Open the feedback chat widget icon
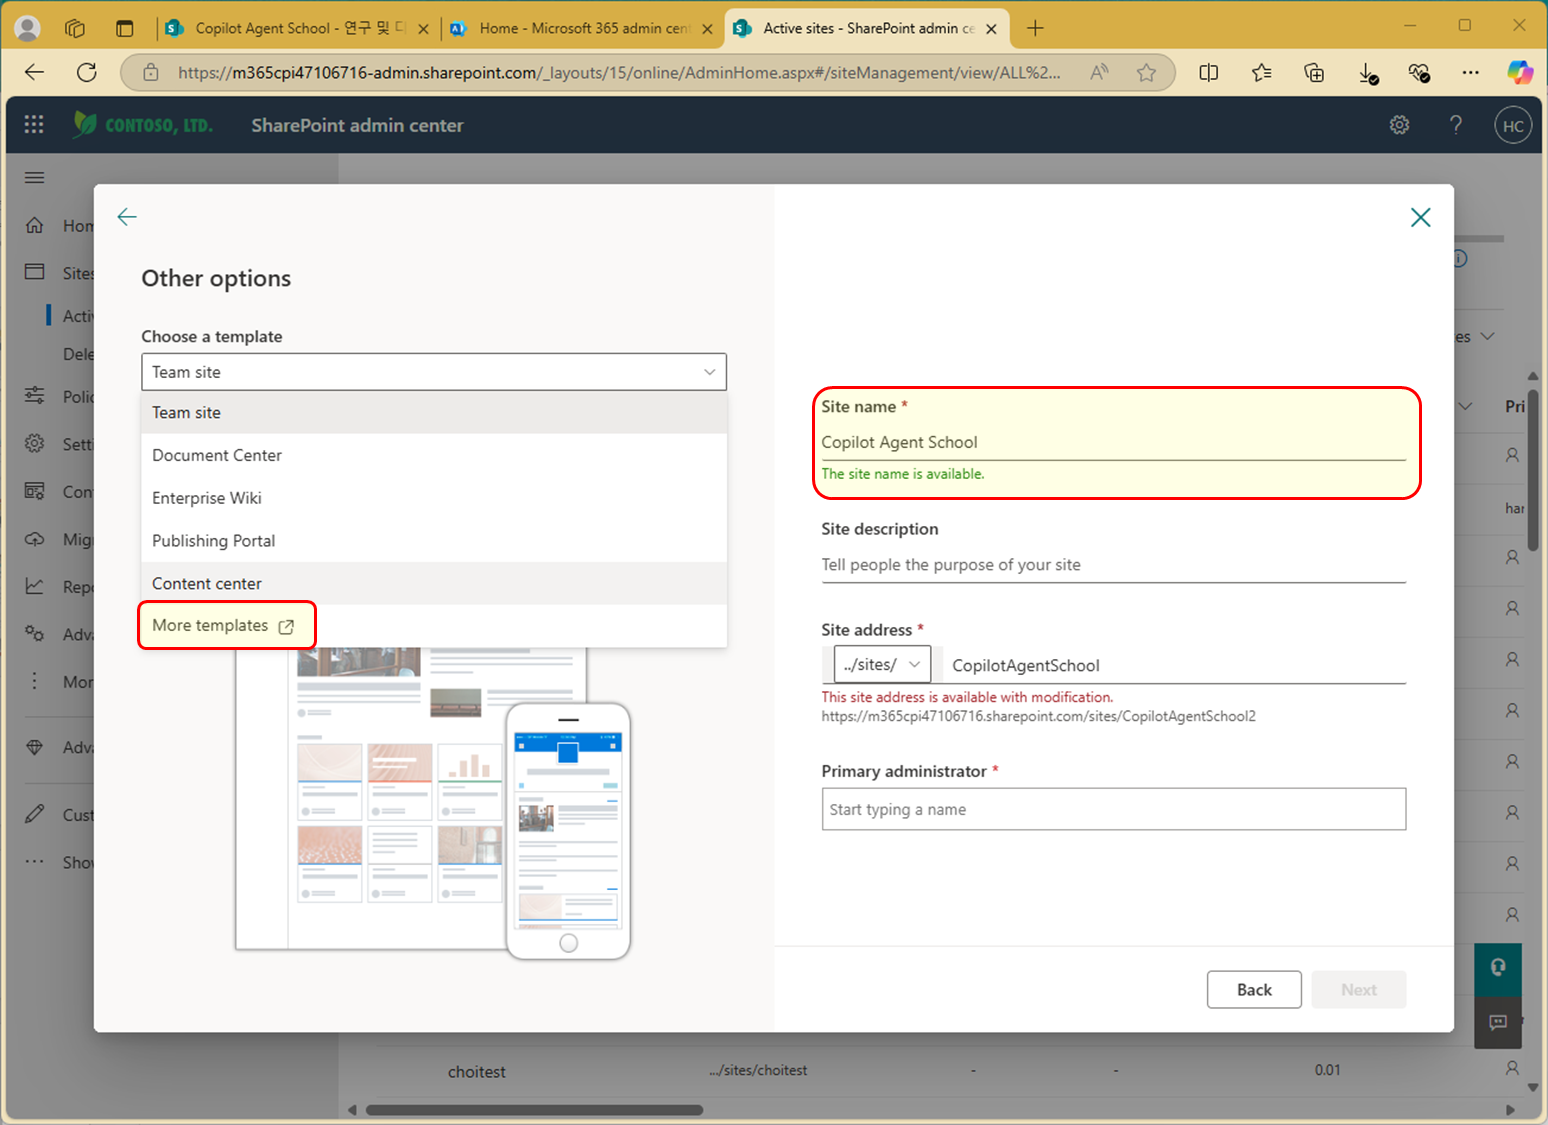1548x1125 pixels. (x=1498, y=1021)
